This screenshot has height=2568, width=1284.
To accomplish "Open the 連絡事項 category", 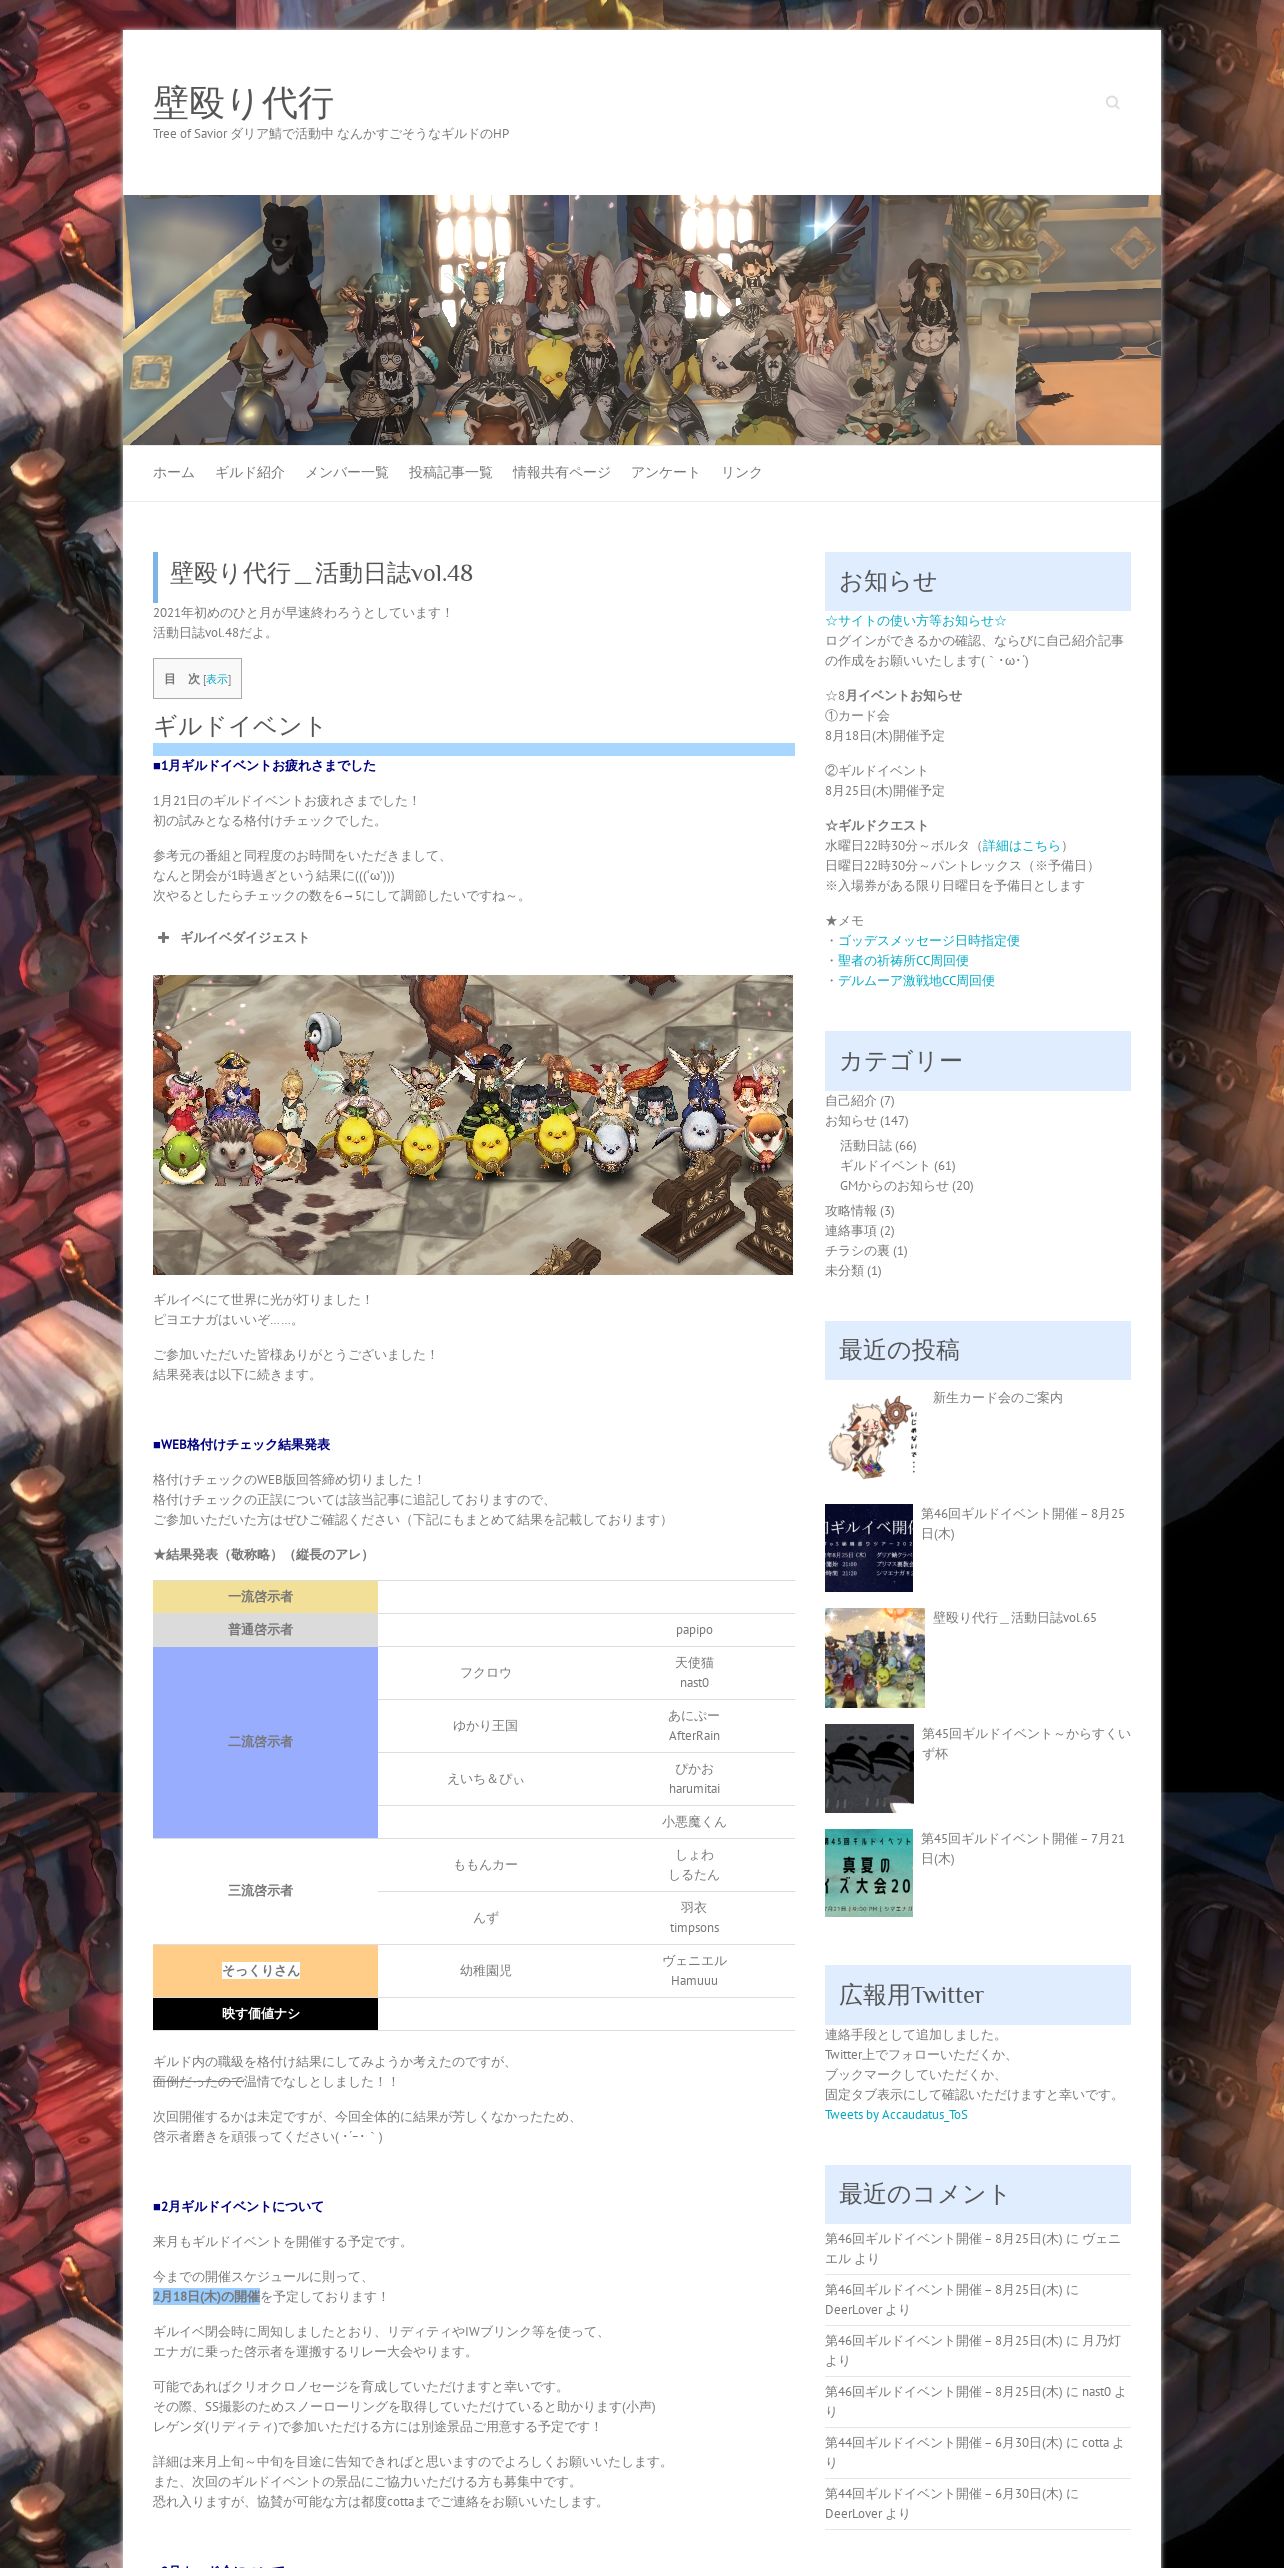I will click(851, 1230).
